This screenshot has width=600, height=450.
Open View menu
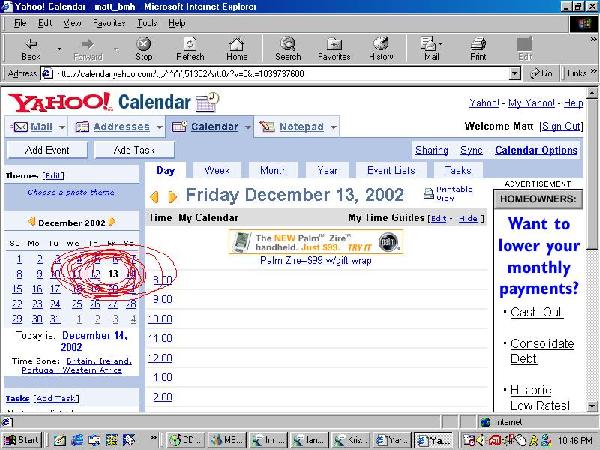point(72,23)
